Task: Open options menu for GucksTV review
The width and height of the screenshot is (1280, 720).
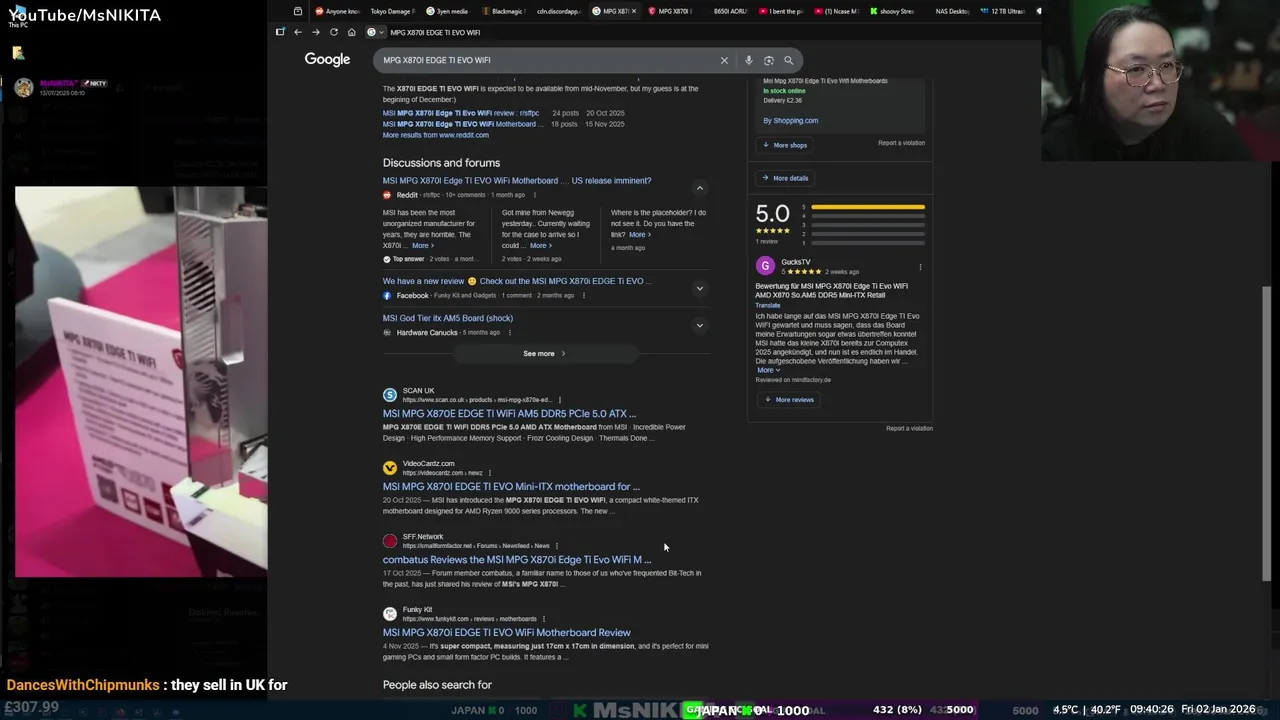Action: (x=920, y=267)
